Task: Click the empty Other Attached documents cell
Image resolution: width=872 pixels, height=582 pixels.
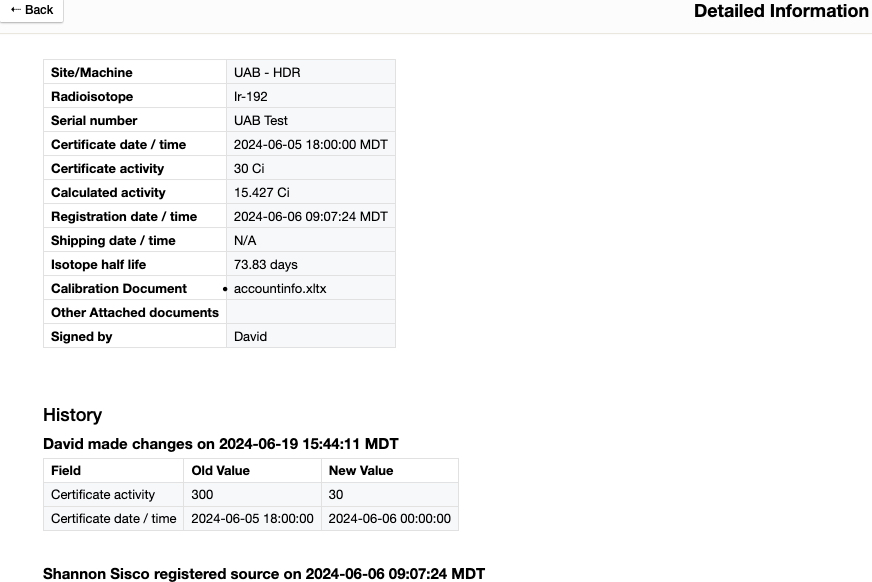Action: click(310, 313)
